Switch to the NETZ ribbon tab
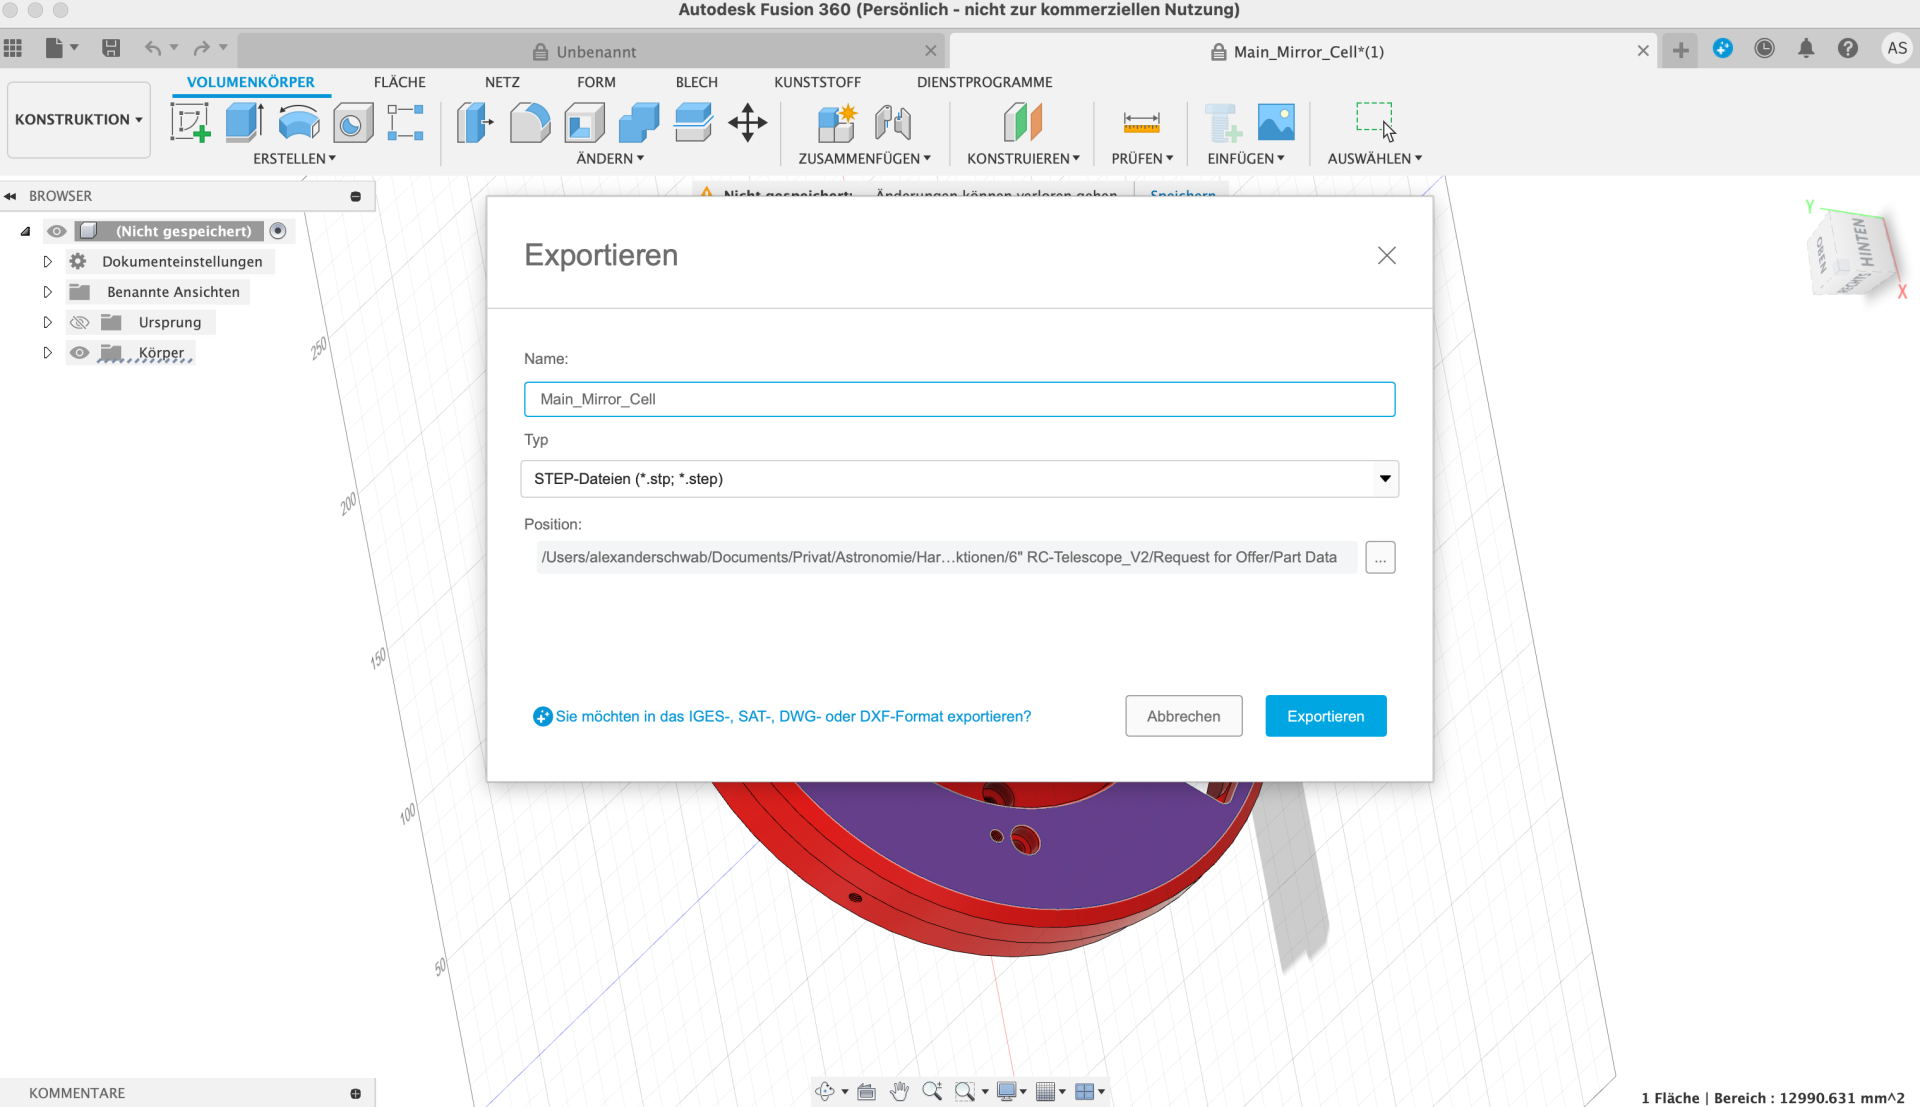 tap(502, 82)
